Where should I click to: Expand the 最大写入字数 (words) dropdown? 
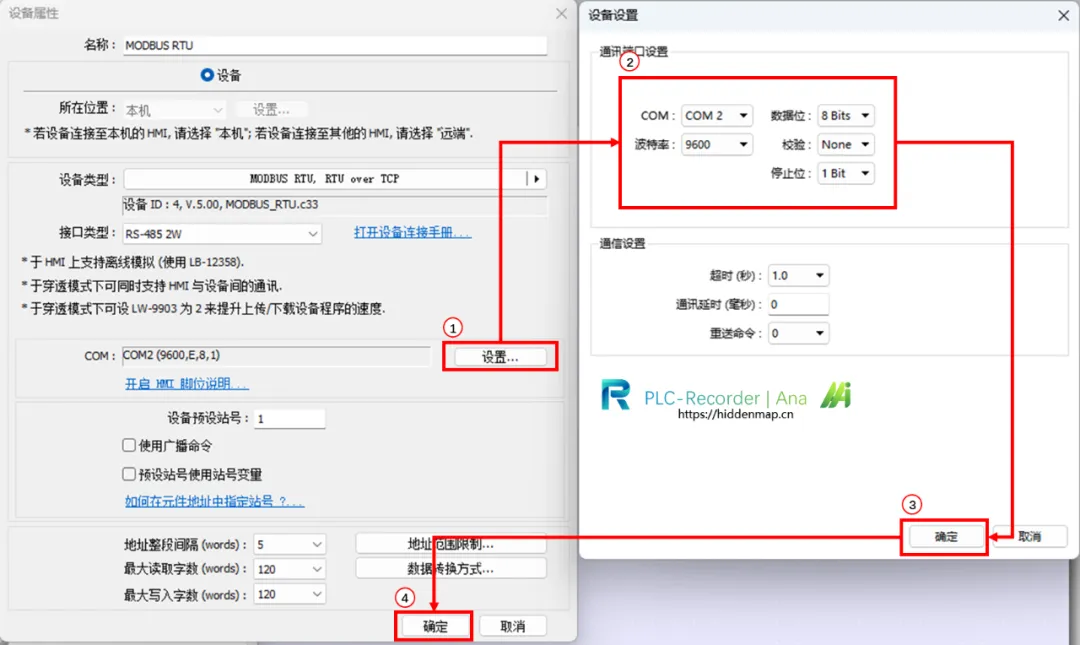(x=289, y=594)
